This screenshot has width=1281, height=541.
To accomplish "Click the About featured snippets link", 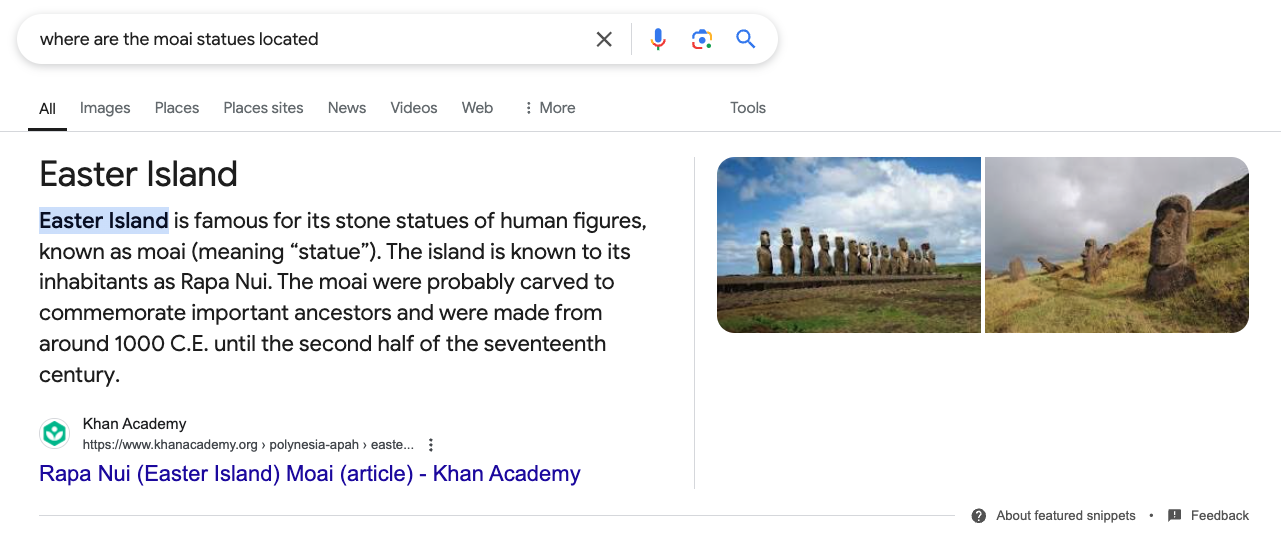I will [x=1066, y=516].
